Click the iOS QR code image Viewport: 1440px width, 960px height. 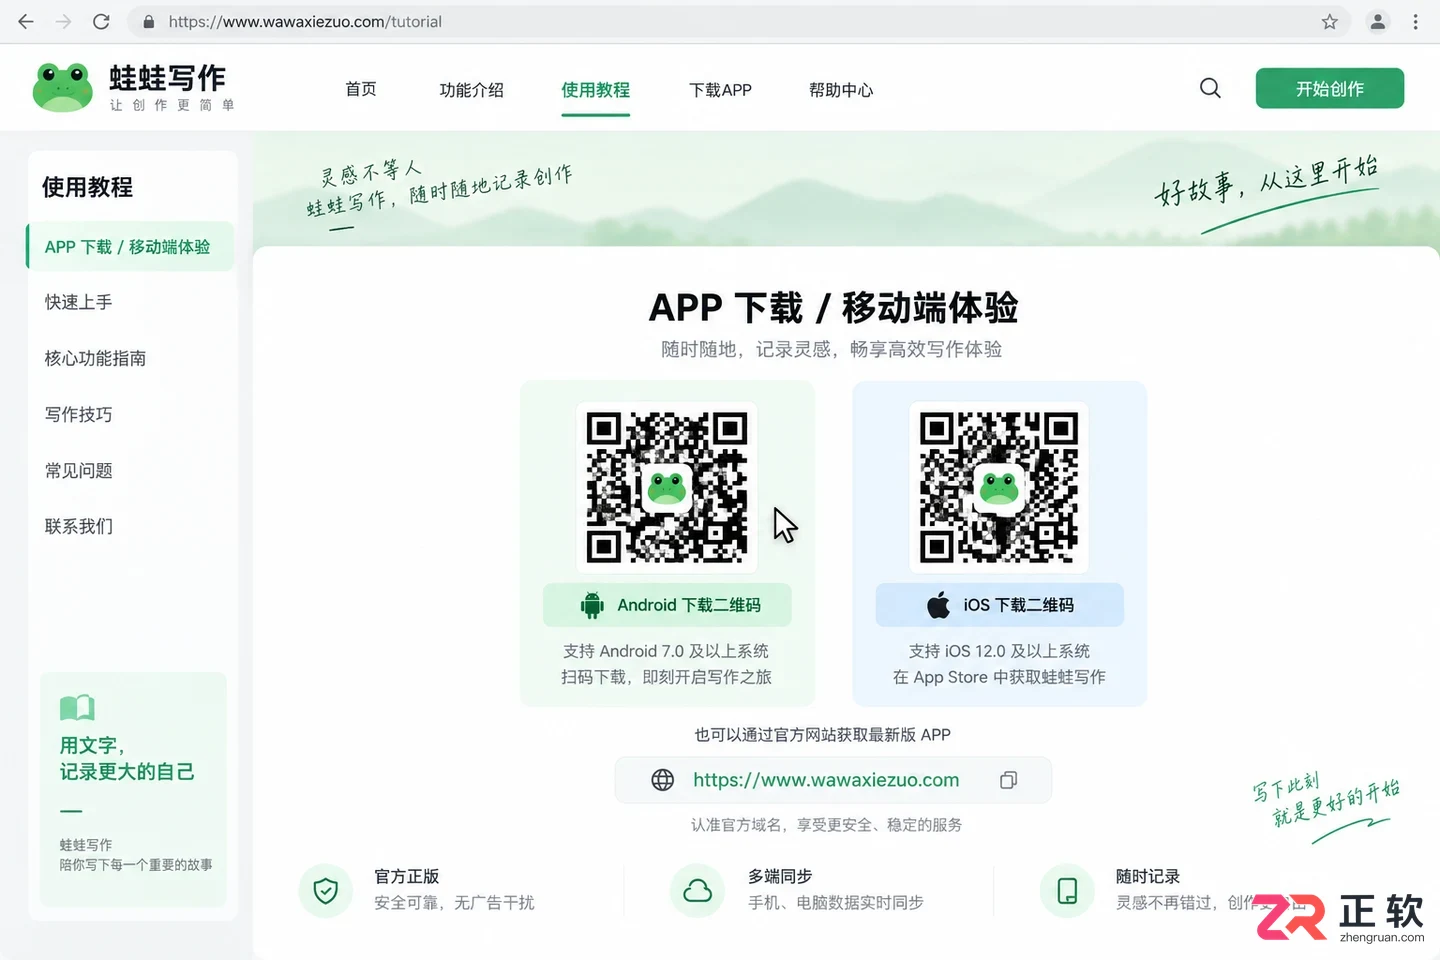(x=999, y=487)
